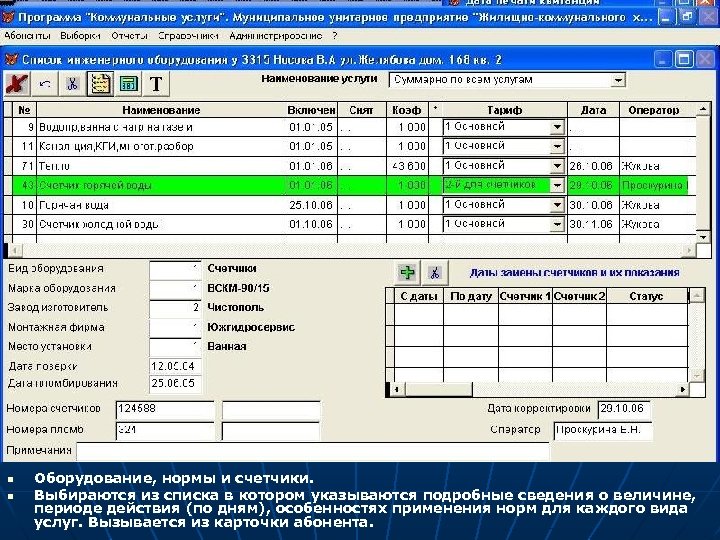The height and width of the screenshot is (540, 720).
Task: Open the Выборки menu
Action: tap(80, 36)
